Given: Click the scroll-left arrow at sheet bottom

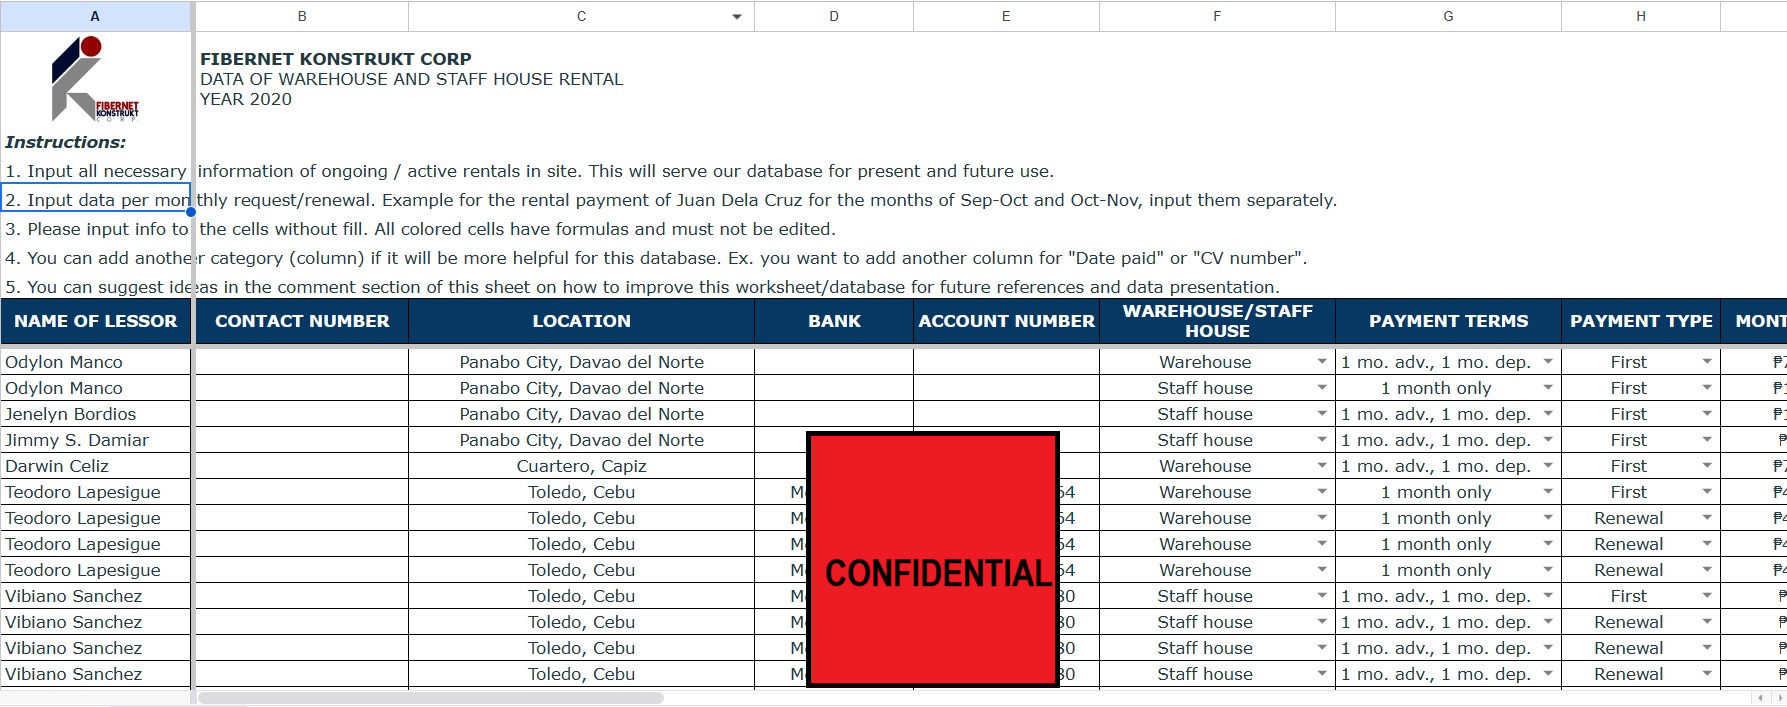Looking at the screenshot, I should (x=1761, y=697).
